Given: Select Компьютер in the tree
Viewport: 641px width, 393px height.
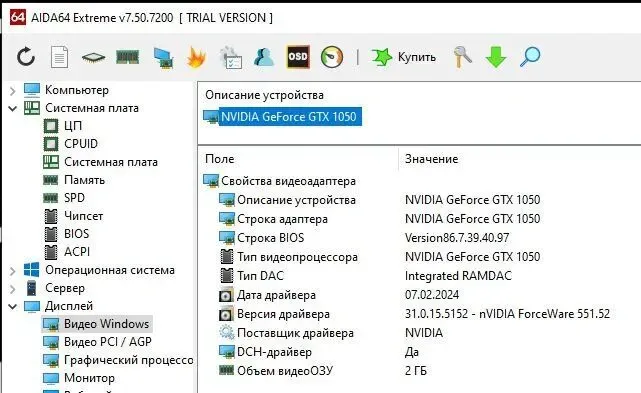Looking at the screenshot, I should click(x=77, y=90).
